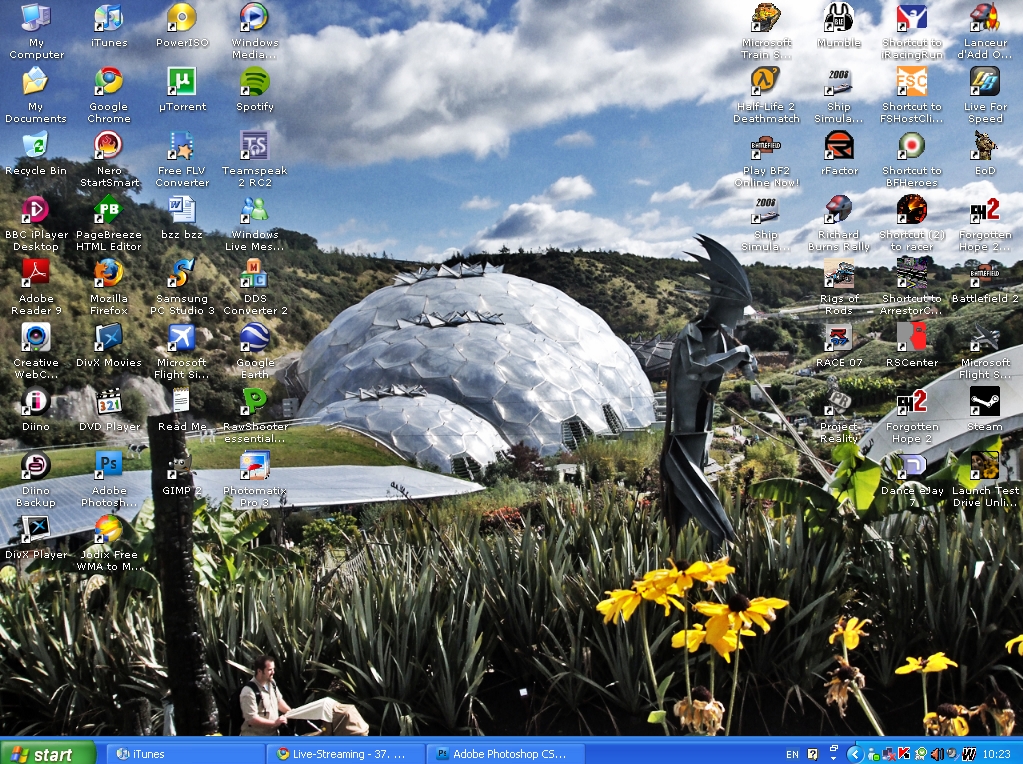Open the GIMP 2 desktop icon
This screenshot has width=1023, height=764.
click(182, 466)
